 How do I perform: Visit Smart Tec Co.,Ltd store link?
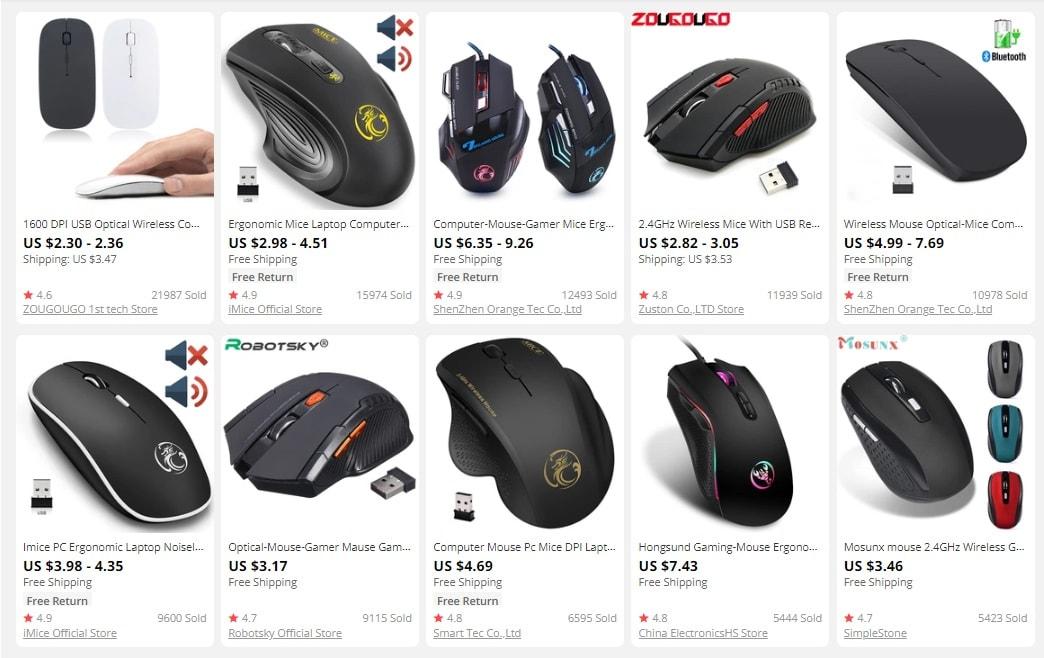click(x=477, y=633)
